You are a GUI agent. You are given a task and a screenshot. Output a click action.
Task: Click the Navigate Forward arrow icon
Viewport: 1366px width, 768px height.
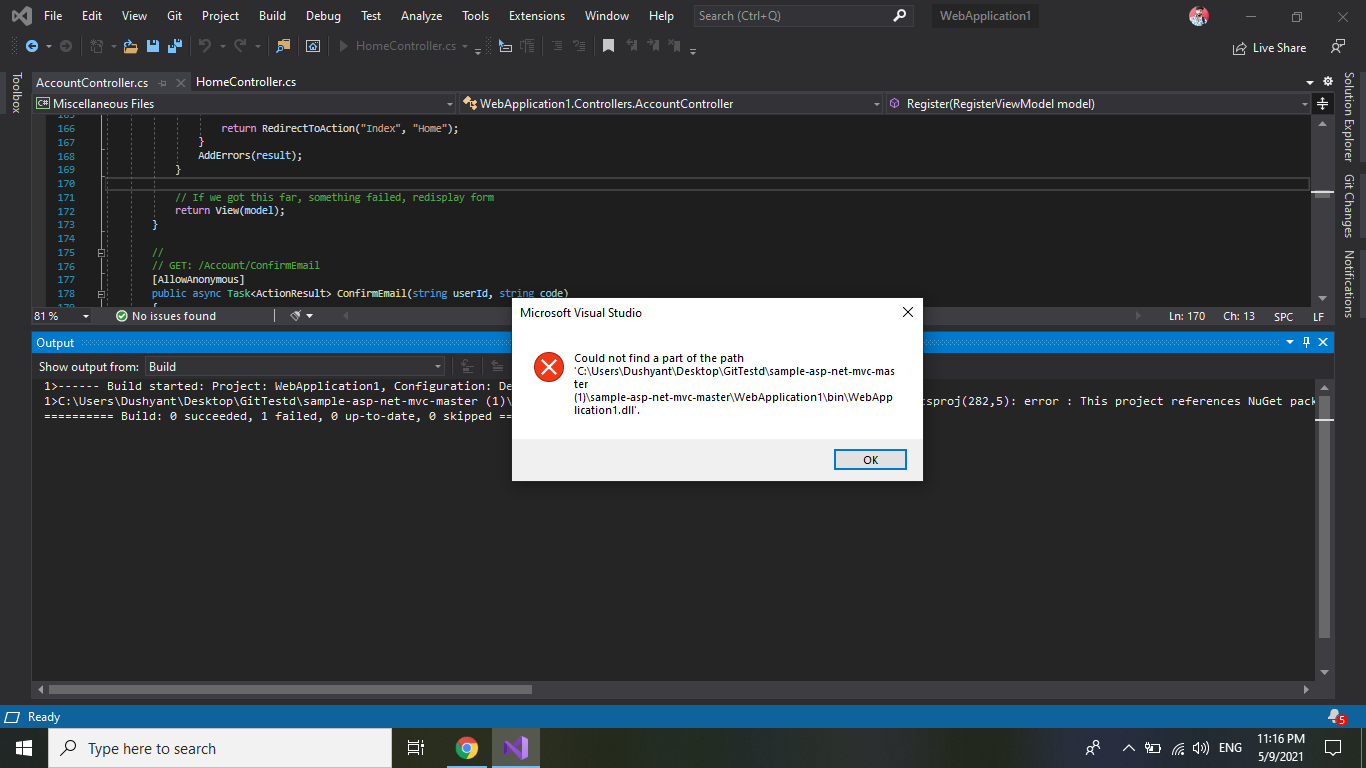(x=65, y=46)
